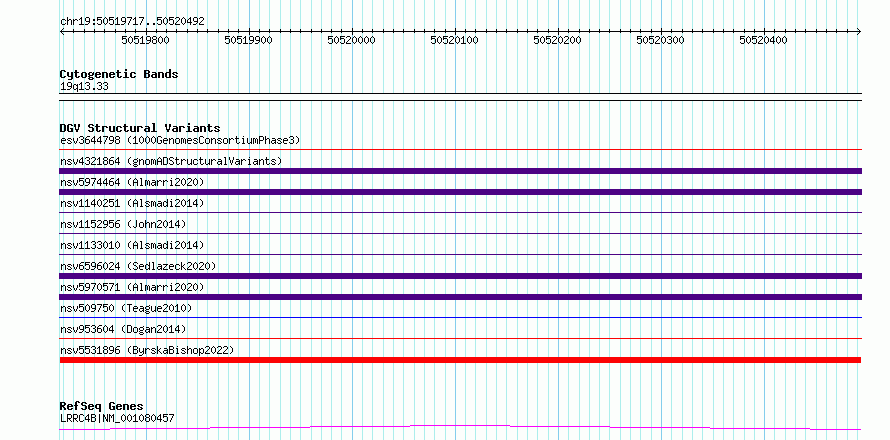Click the thin red line under nsv953604
This screenshot has width=890, height=440.
click(460, 339)
